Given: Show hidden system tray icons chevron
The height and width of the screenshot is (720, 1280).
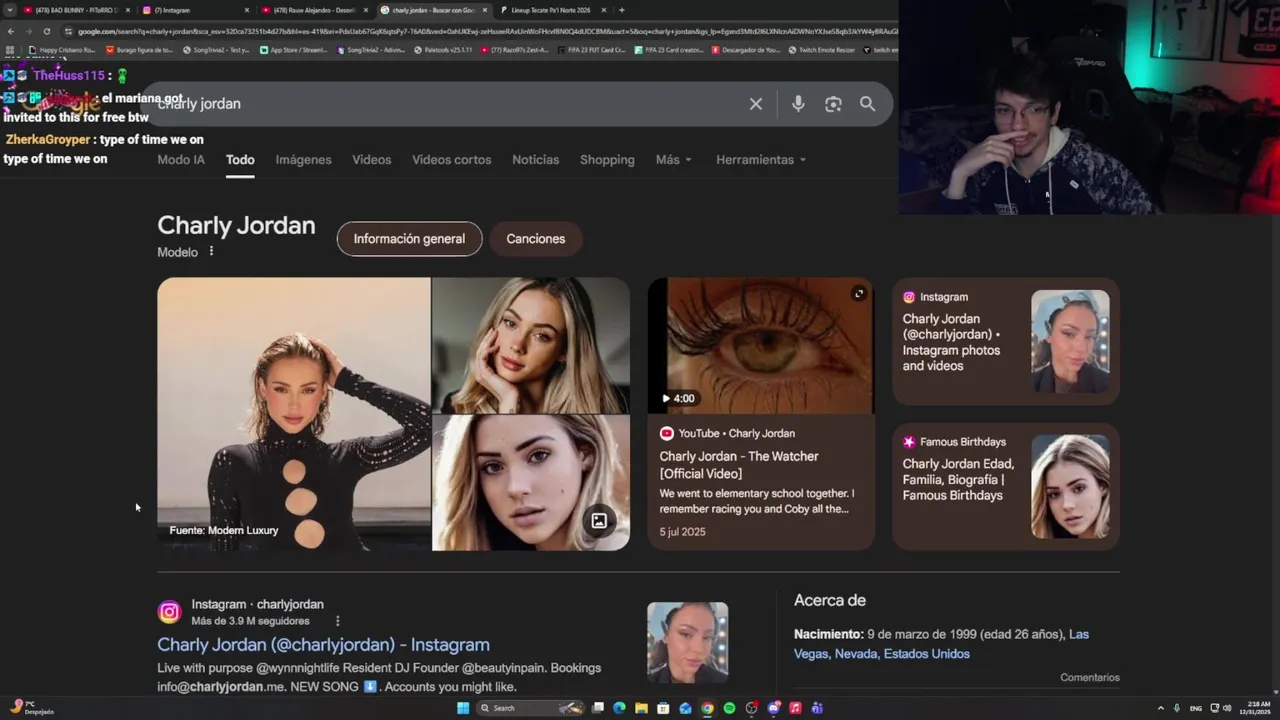Looking at the screenshot, I should coord(1160,708).
